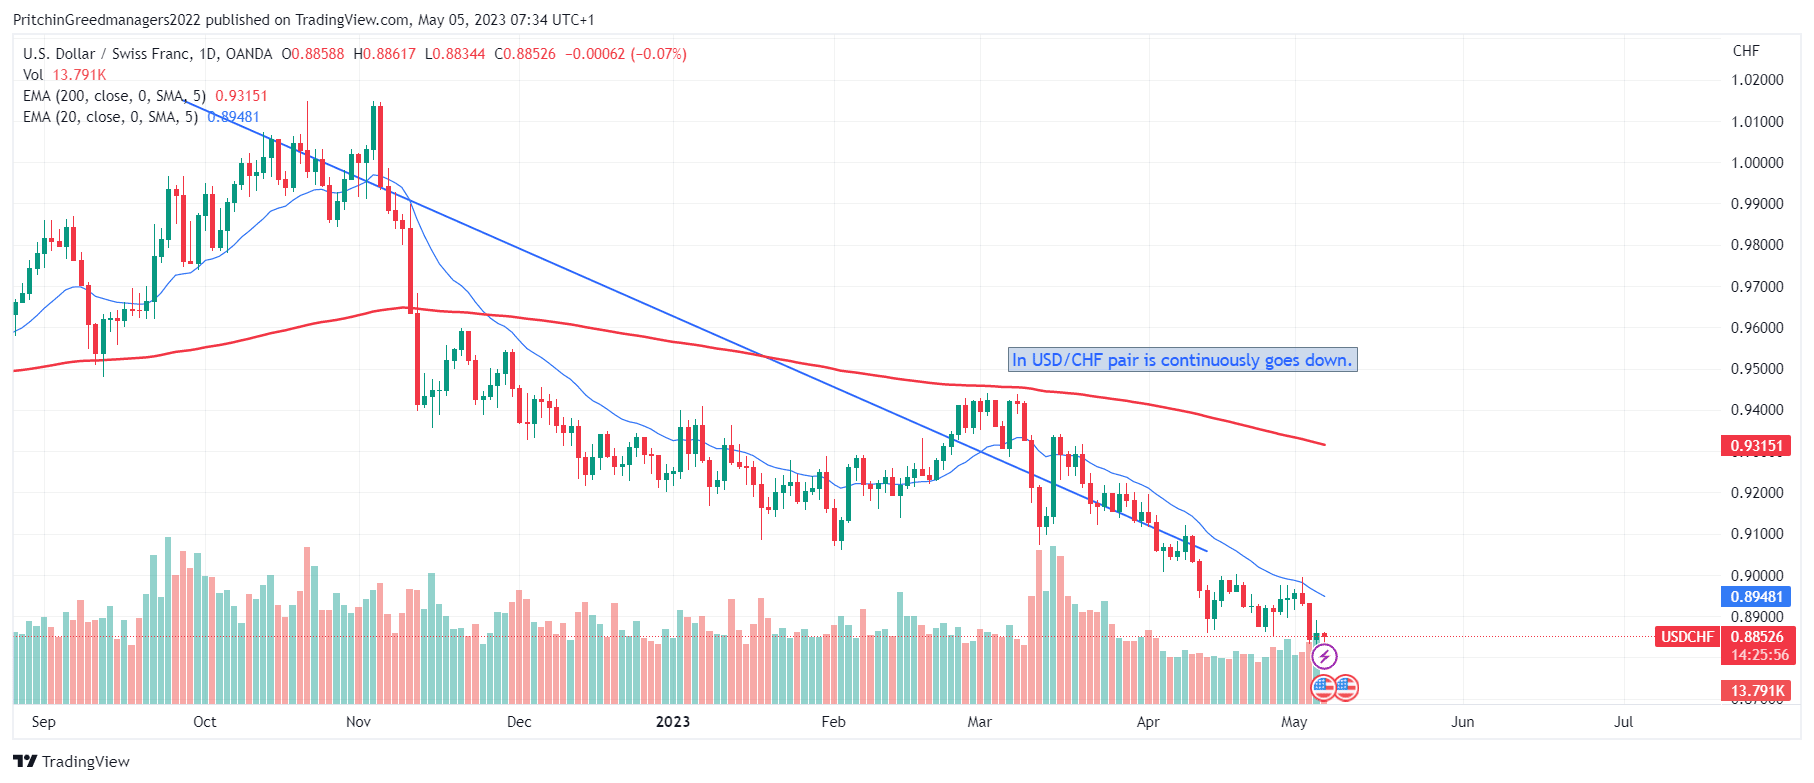Image resolution: width=1814 pixels, height=783 pixels.
Task: Click the low value L0.88344
Action: (x=455, y=54)
